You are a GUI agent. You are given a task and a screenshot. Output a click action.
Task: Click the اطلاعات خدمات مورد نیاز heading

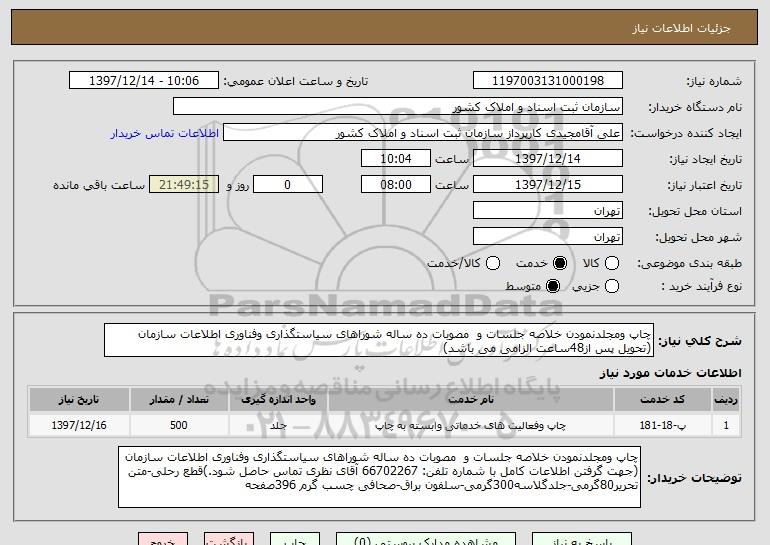coord(670,373)
